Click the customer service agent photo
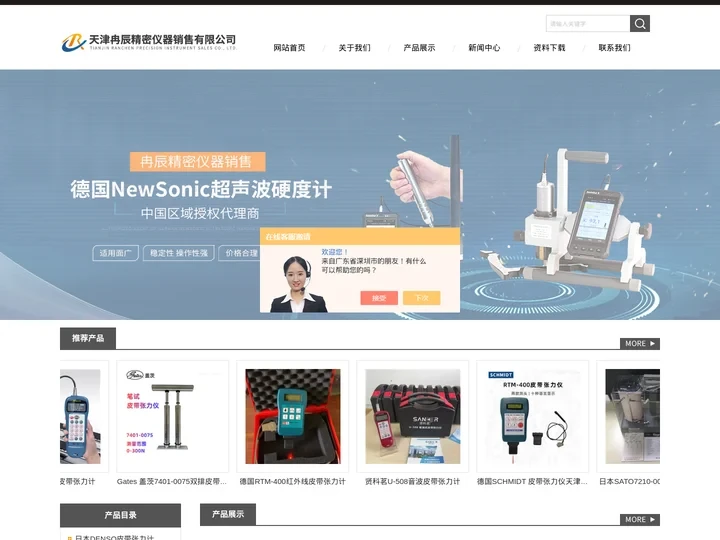 click(x=298, y=284)
